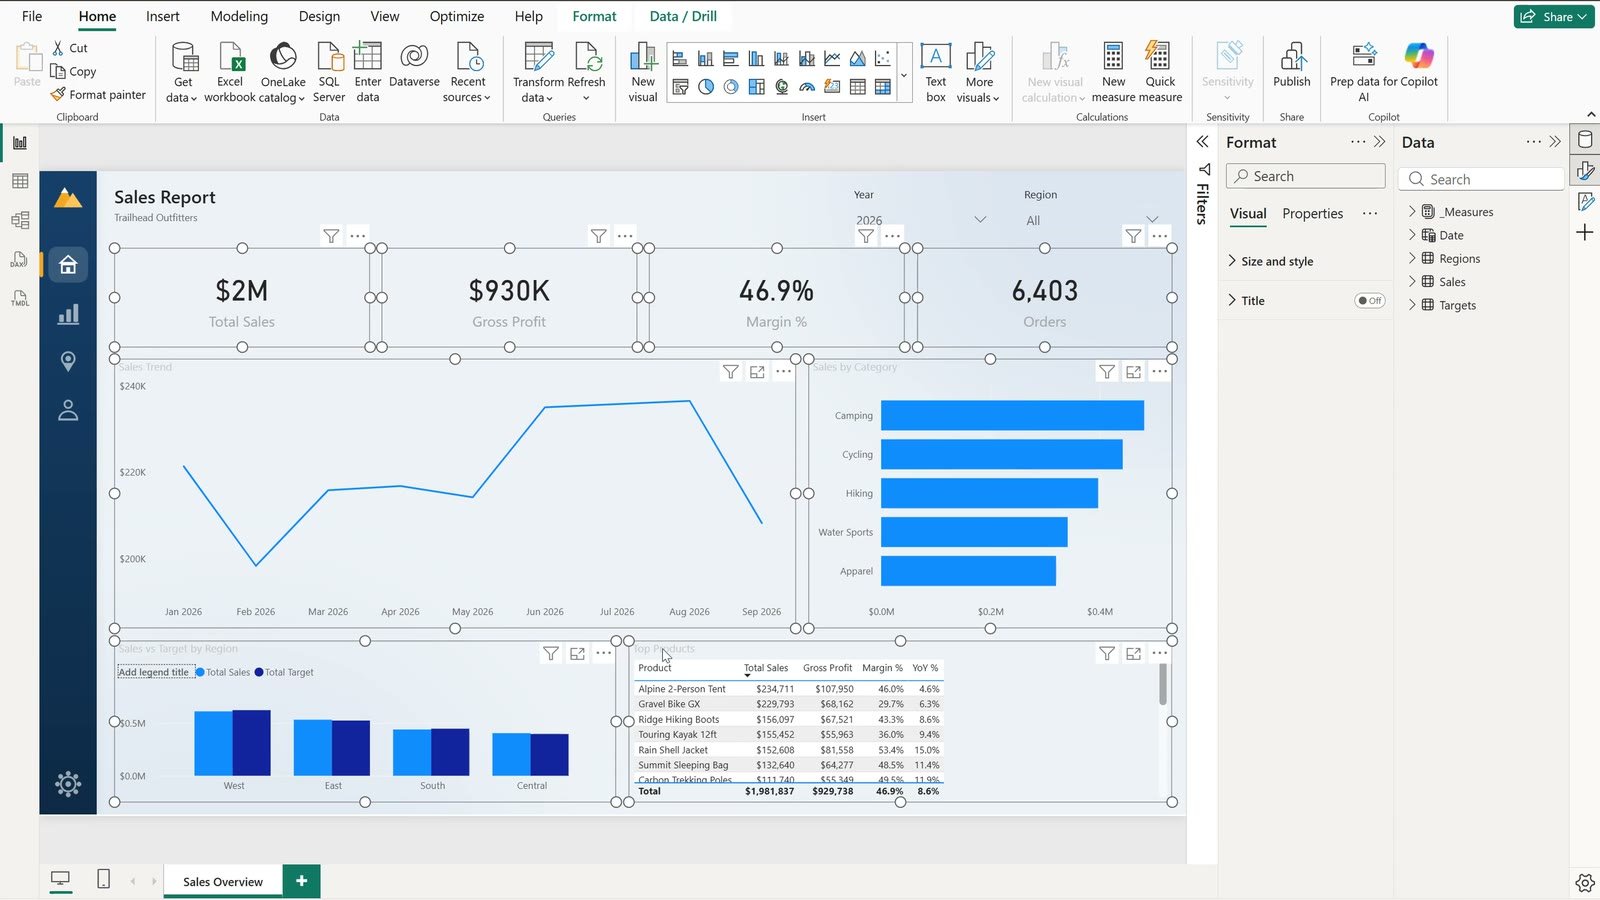Open more options for Top Products table

coord(1159,653)
